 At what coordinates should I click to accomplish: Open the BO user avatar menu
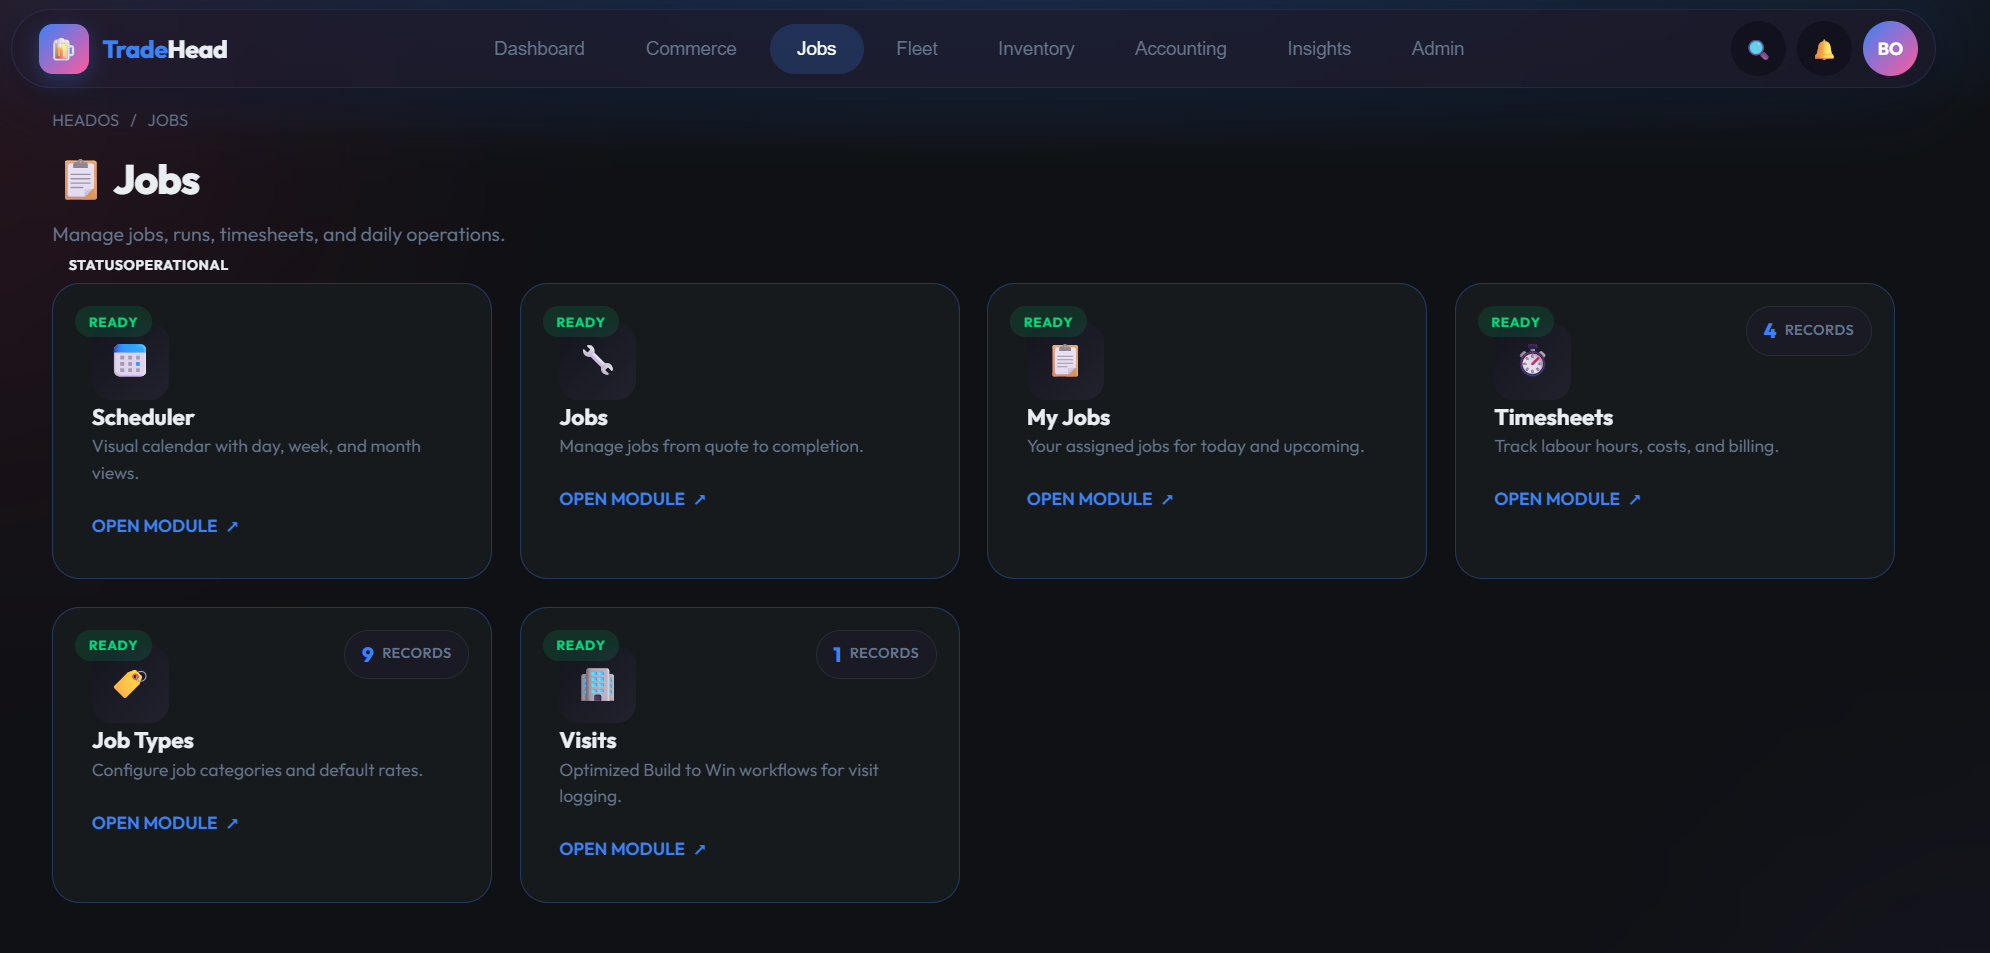click(1889, 49)
